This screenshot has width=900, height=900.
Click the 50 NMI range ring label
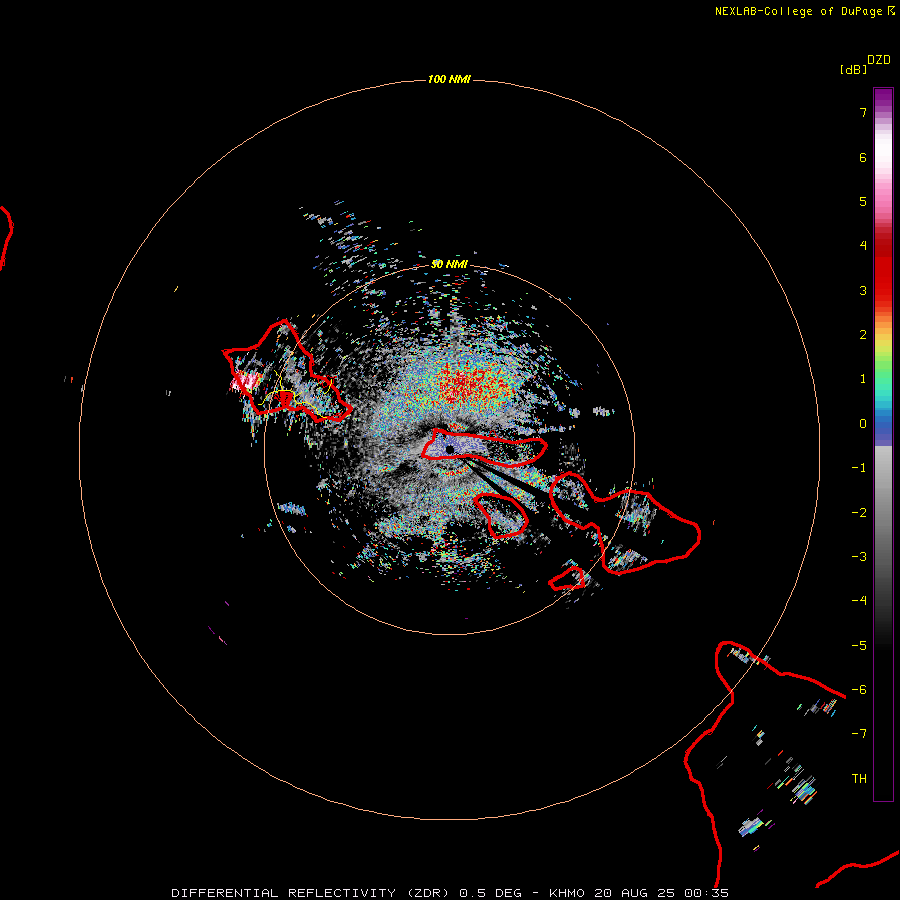[x=449, y=264]
